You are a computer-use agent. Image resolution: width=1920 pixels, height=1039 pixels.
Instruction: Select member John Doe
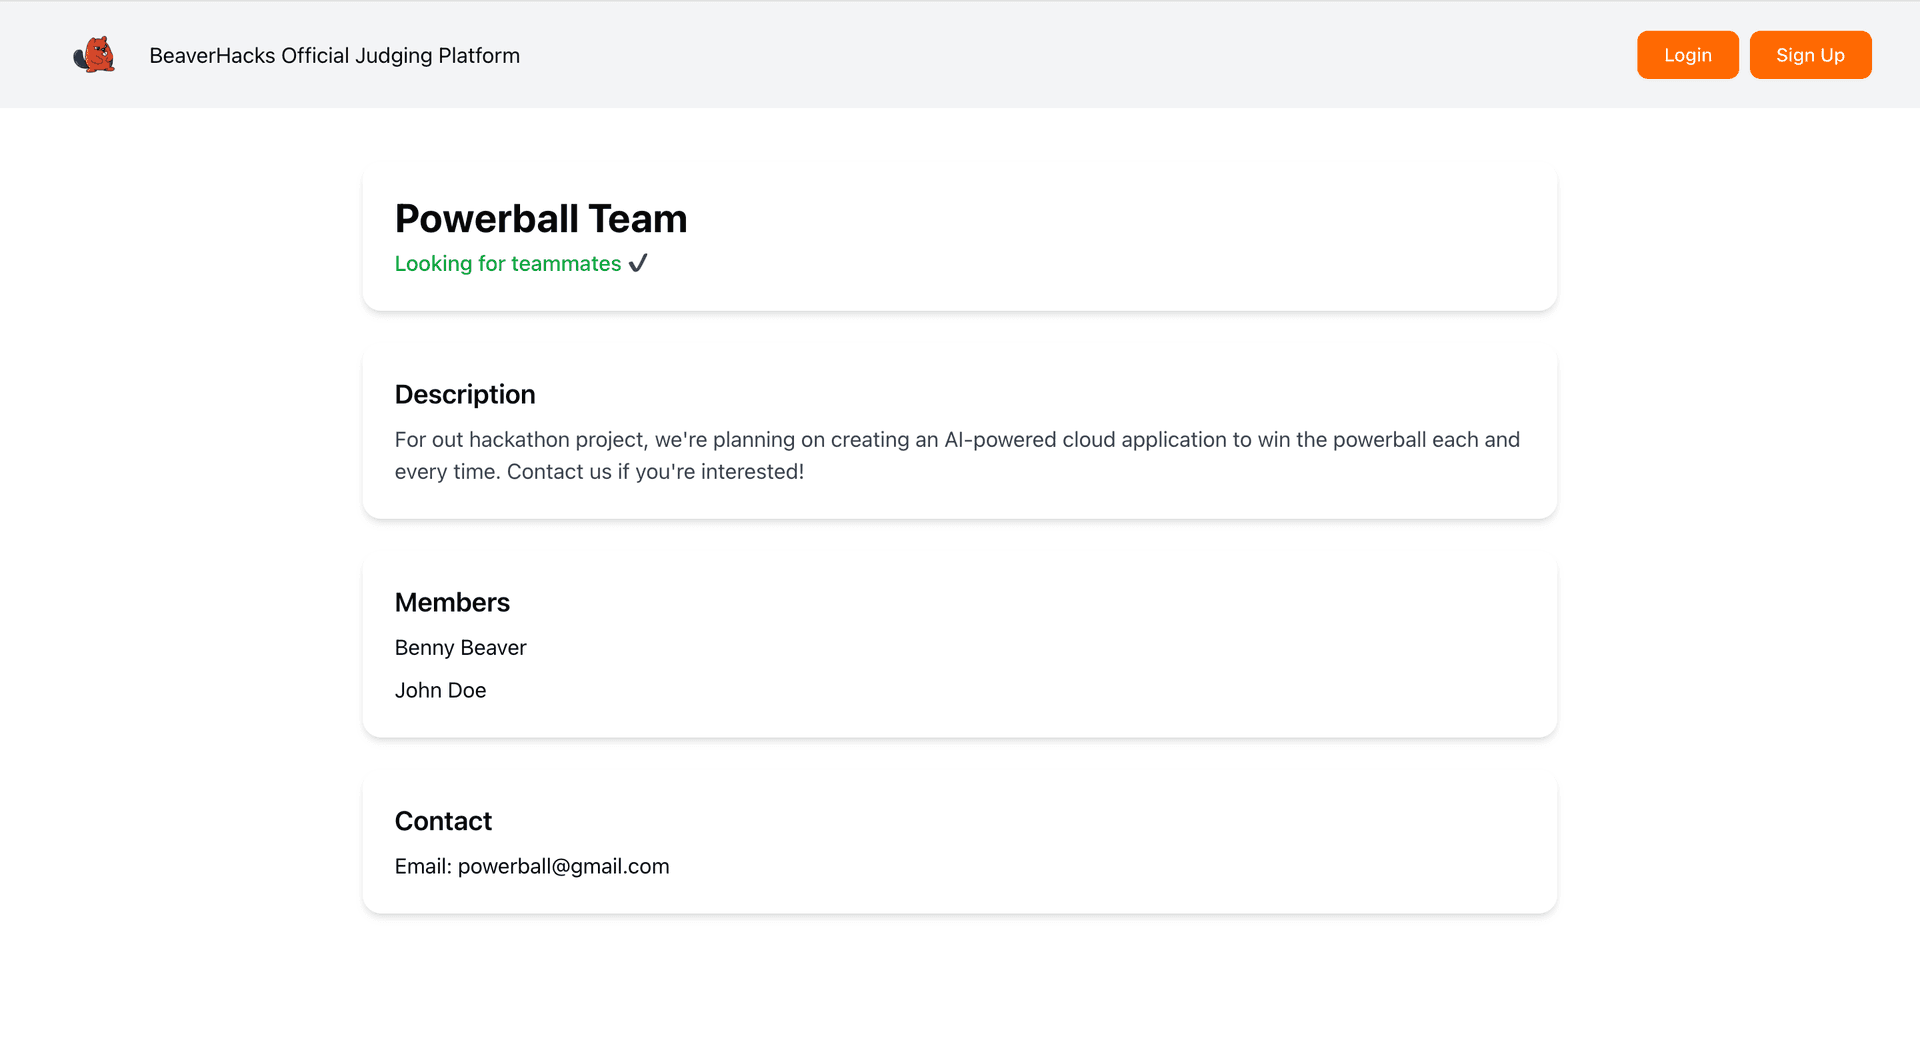pos(440,691)
